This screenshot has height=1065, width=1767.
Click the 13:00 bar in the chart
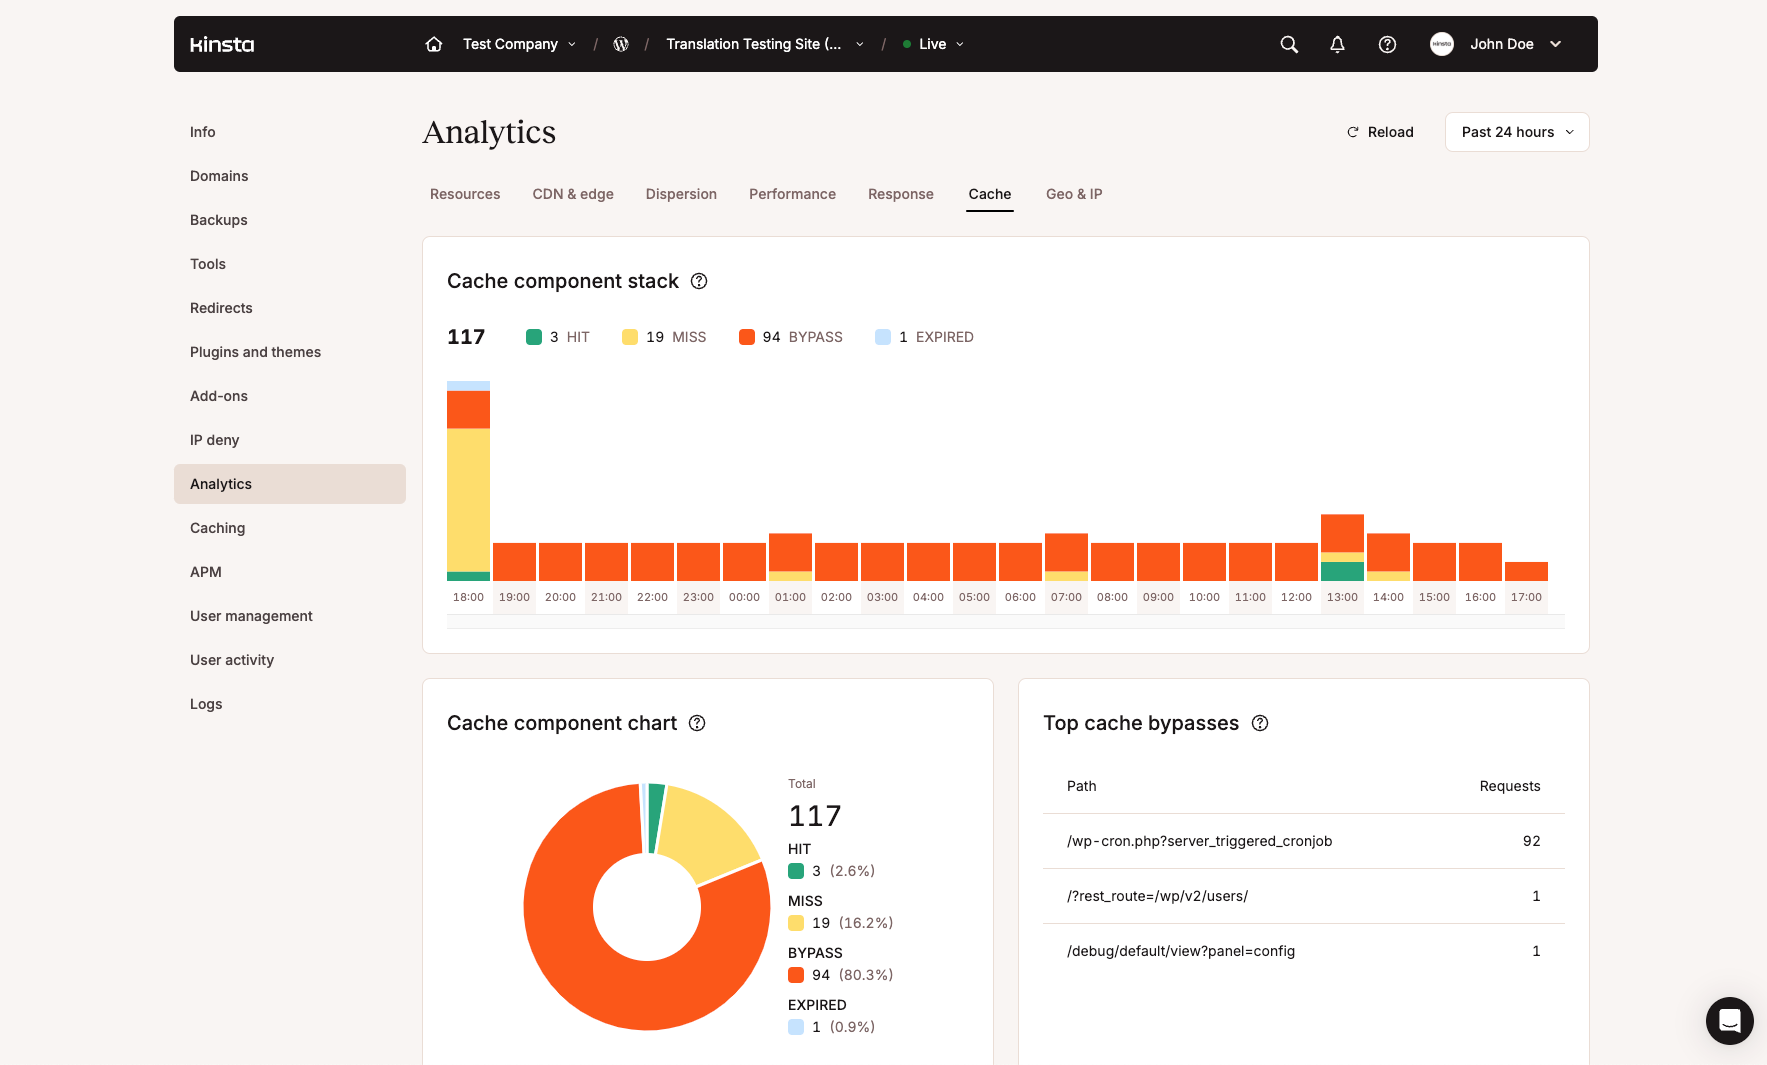(x=1342, y=547)
